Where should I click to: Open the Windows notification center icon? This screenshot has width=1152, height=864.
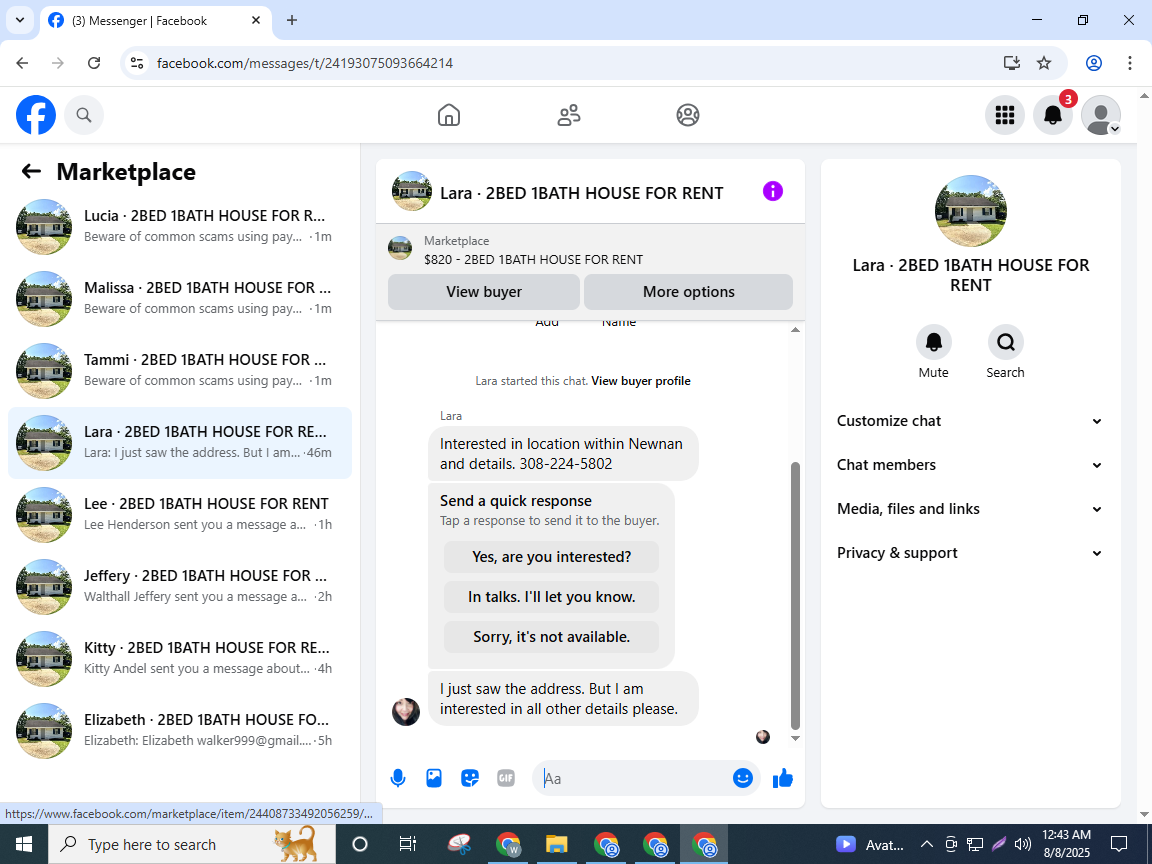tap(1119, 844)
